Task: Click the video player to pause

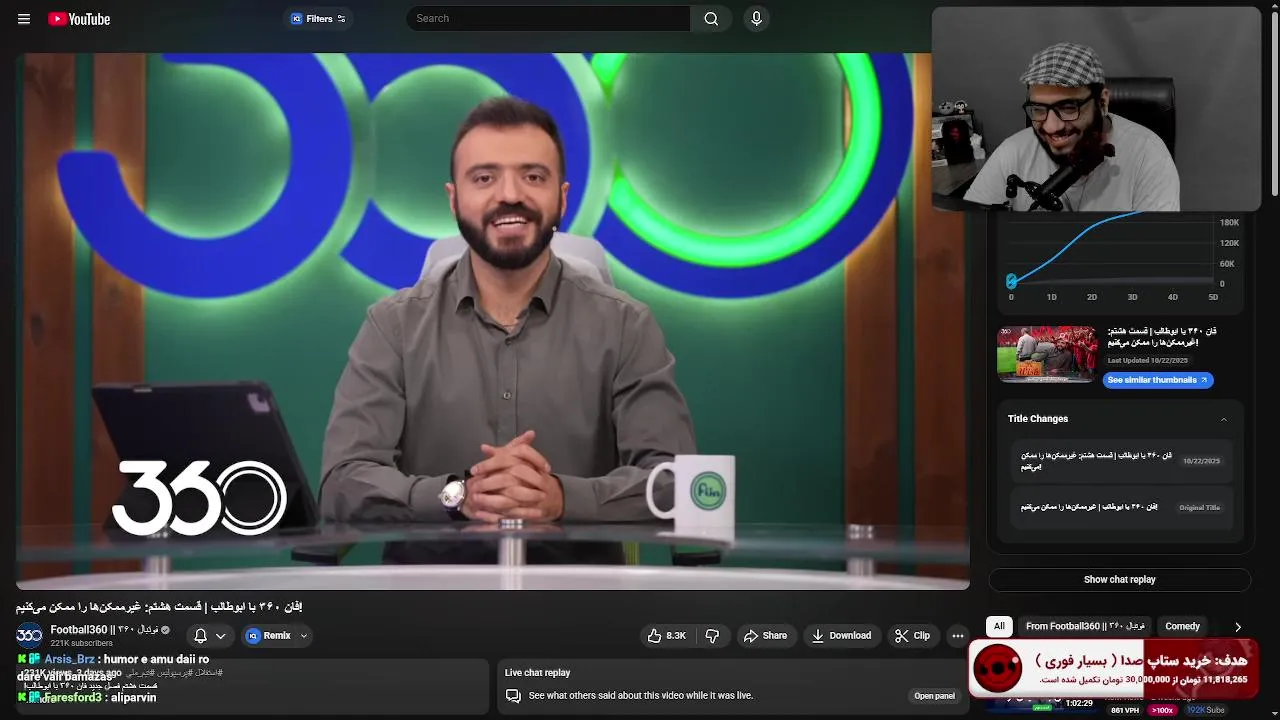Action: point(492,320)
